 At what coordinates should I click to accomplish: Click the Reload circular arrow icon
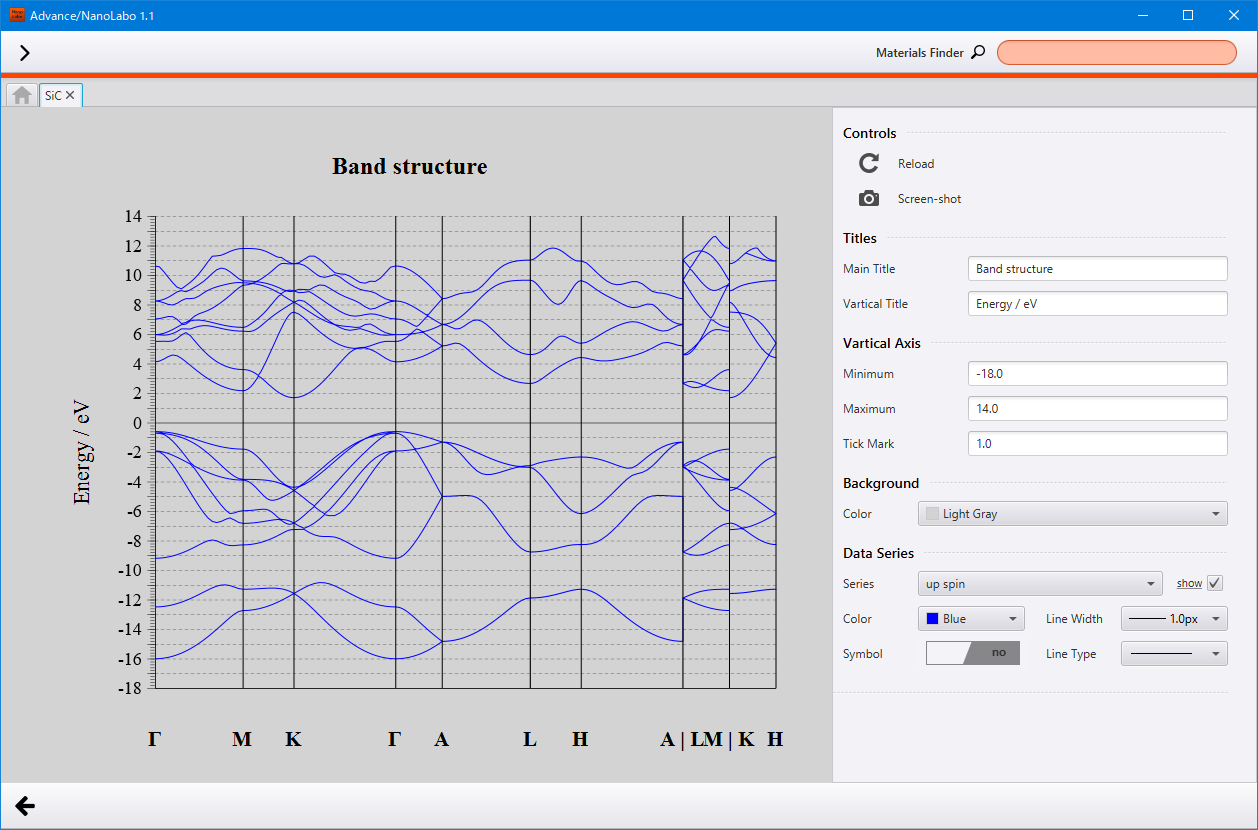pos(869,163)
